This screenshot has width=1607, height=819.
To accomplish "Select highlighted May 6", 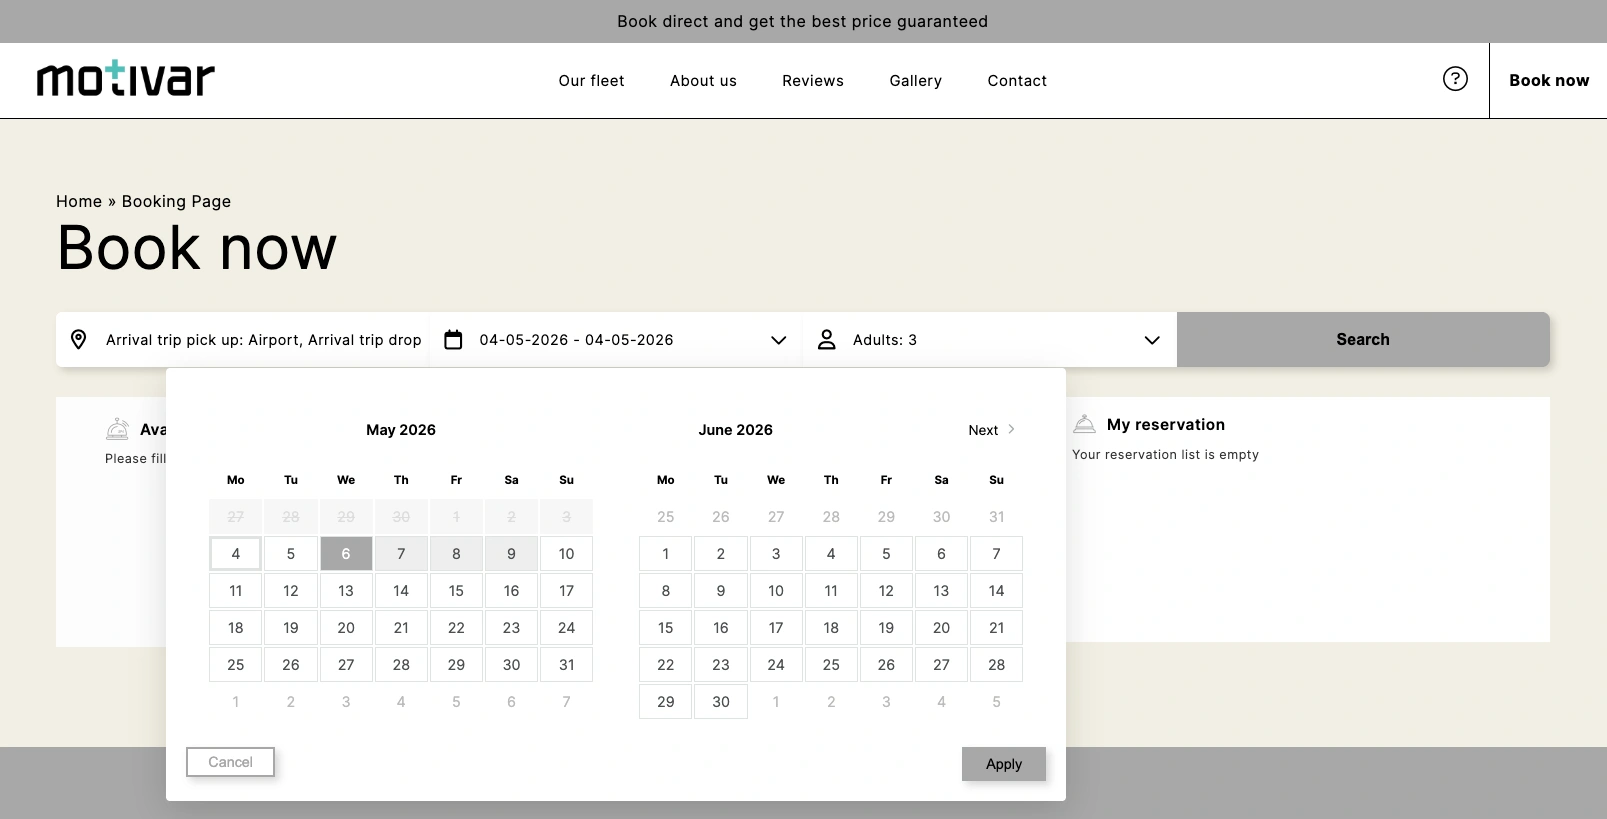I will pos(346,554).
